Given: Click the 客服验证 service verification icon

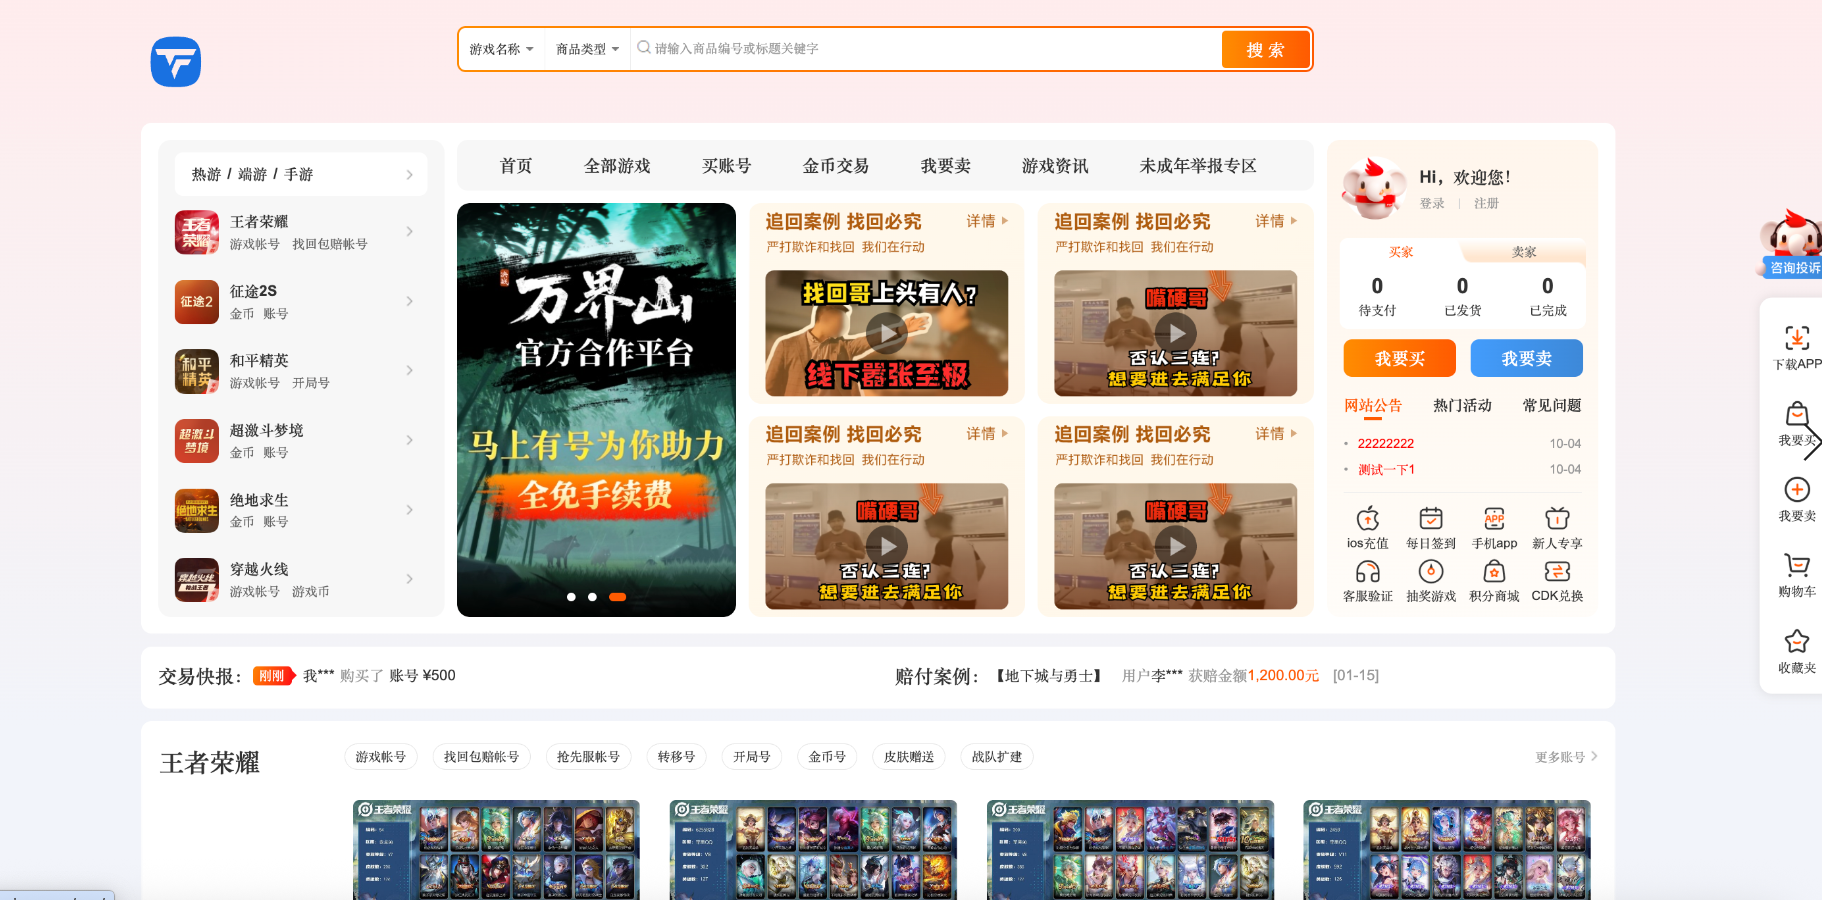Looking at the screenshot, I should [x=1368, y=580].
